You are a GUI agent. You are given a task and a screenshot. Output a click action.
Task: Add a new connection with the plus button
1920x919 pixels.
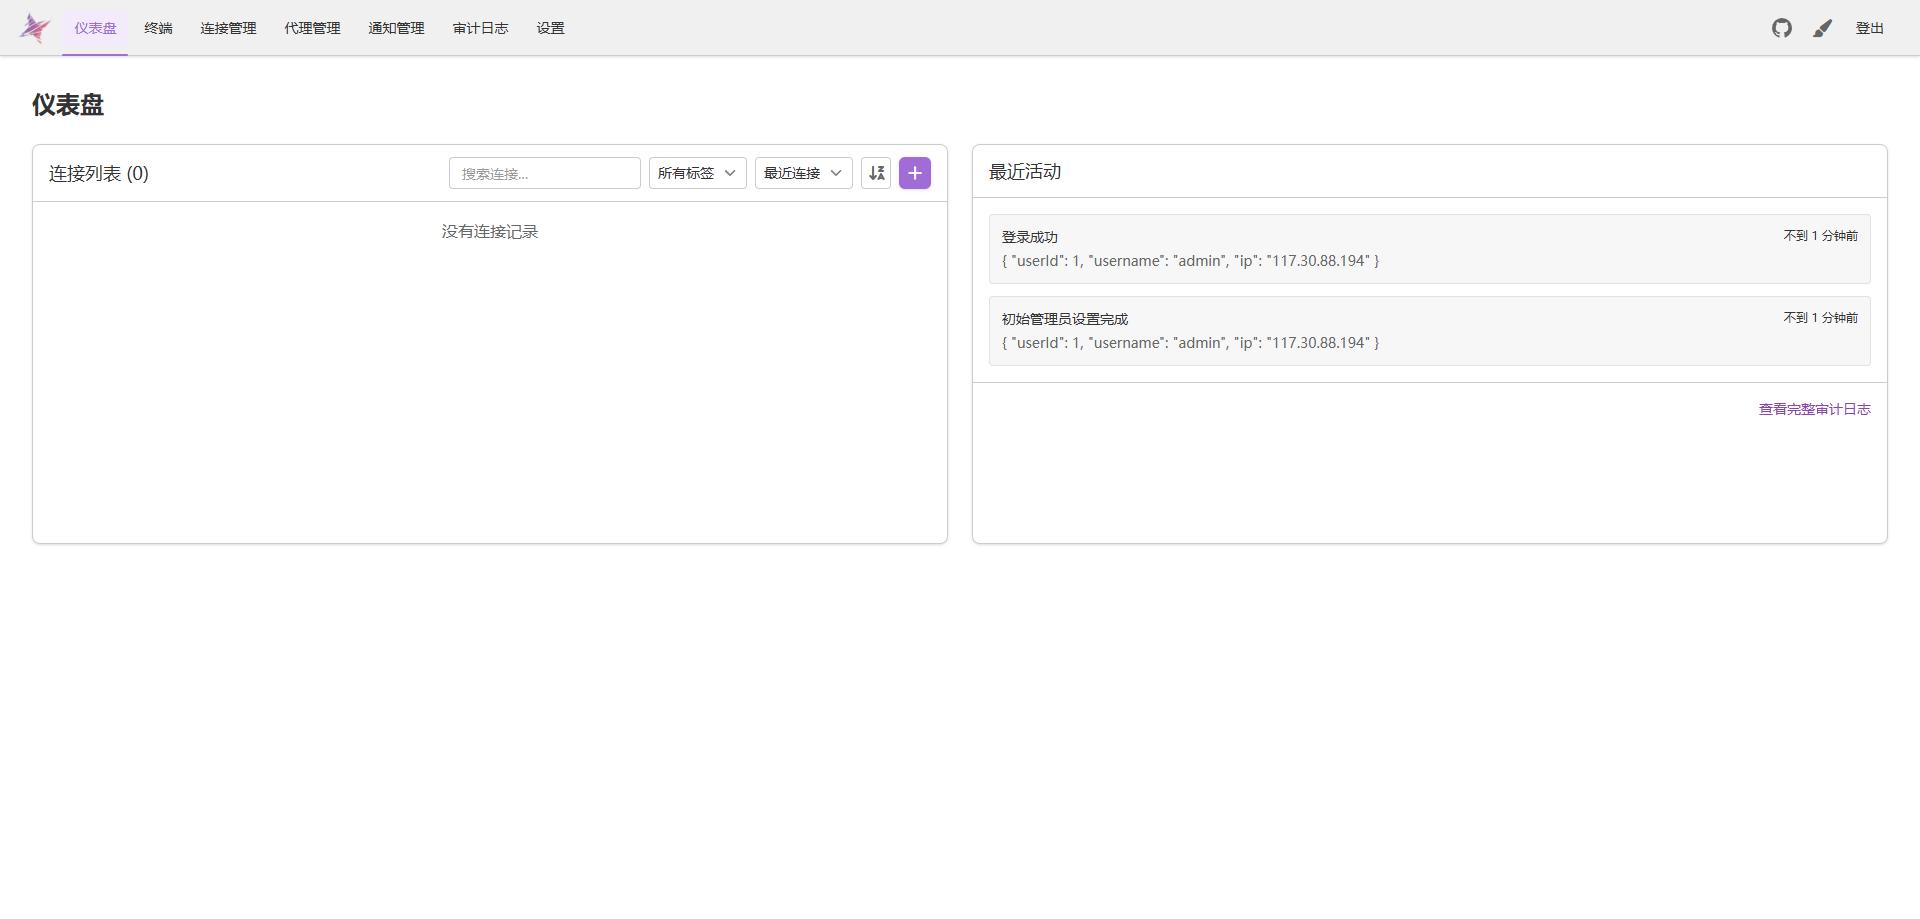(915, 173)
